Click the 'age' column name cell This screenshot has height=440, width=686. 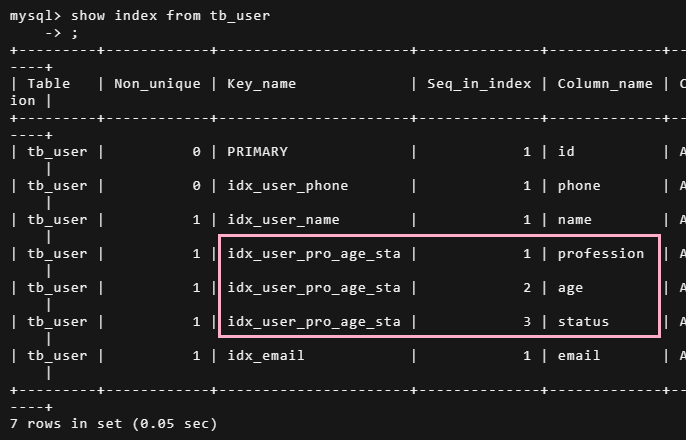pyautogui.click(x=570, y=288)
